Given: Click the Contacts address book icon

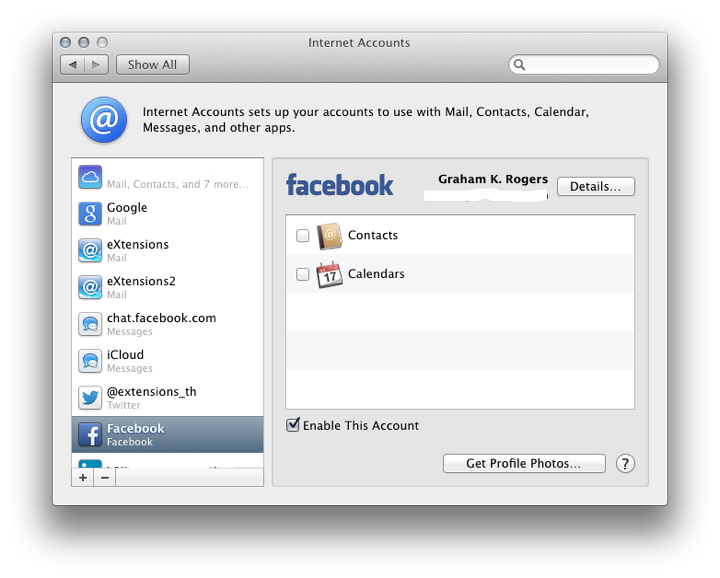Looking at the screenshot, I should pyautogui.click(x=329, y=236).
